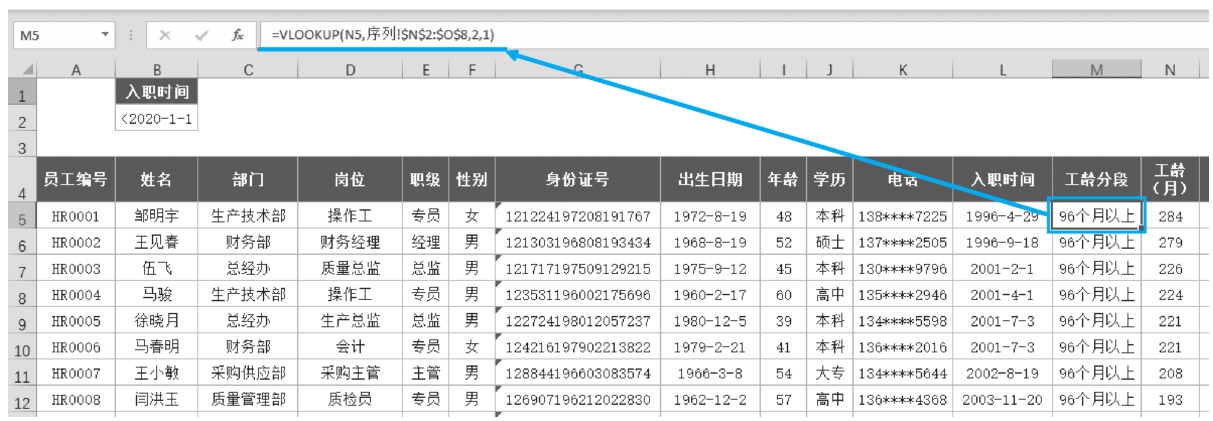Click the Enter checkmark formula bar icon

point(201,35)
